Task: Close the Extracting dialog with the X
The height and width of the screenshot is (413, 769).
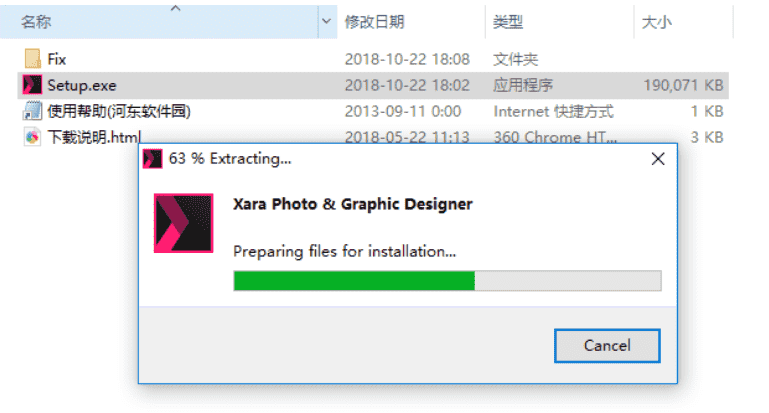Action: pos(658,159)
